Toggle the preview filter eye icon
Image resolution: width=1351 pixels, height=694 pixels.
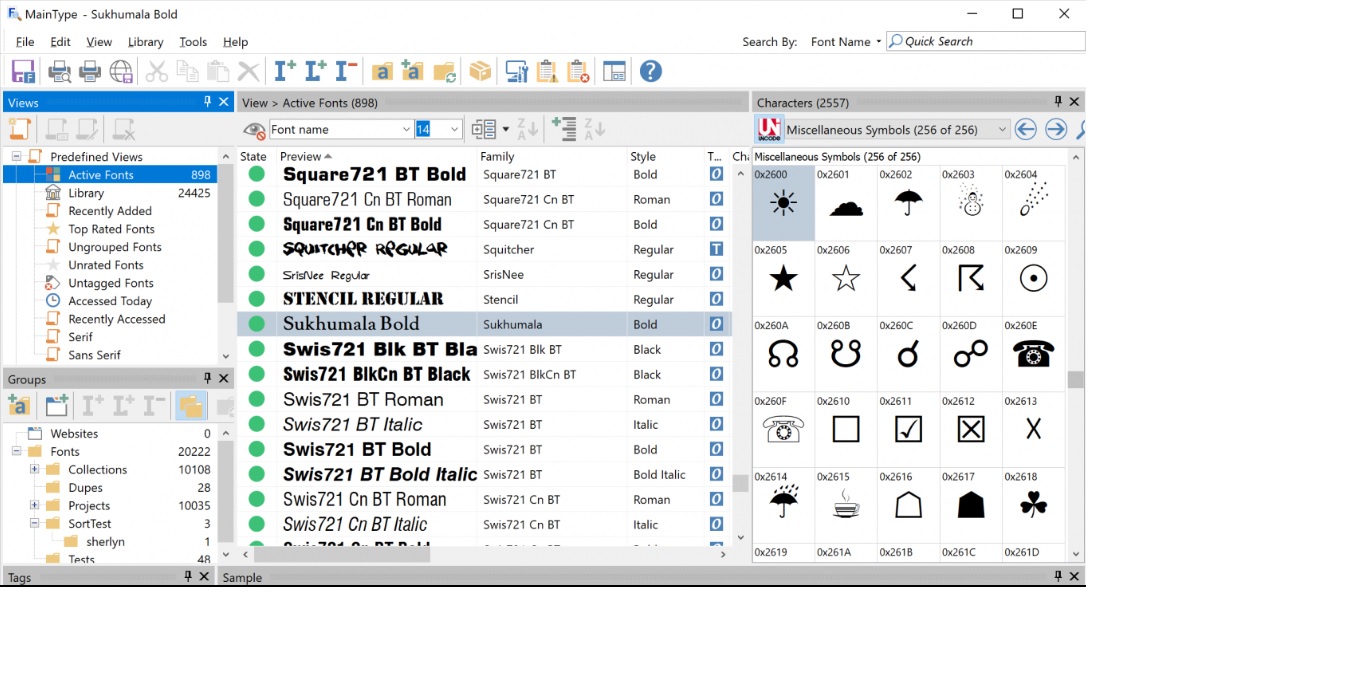tap(254, 130)
